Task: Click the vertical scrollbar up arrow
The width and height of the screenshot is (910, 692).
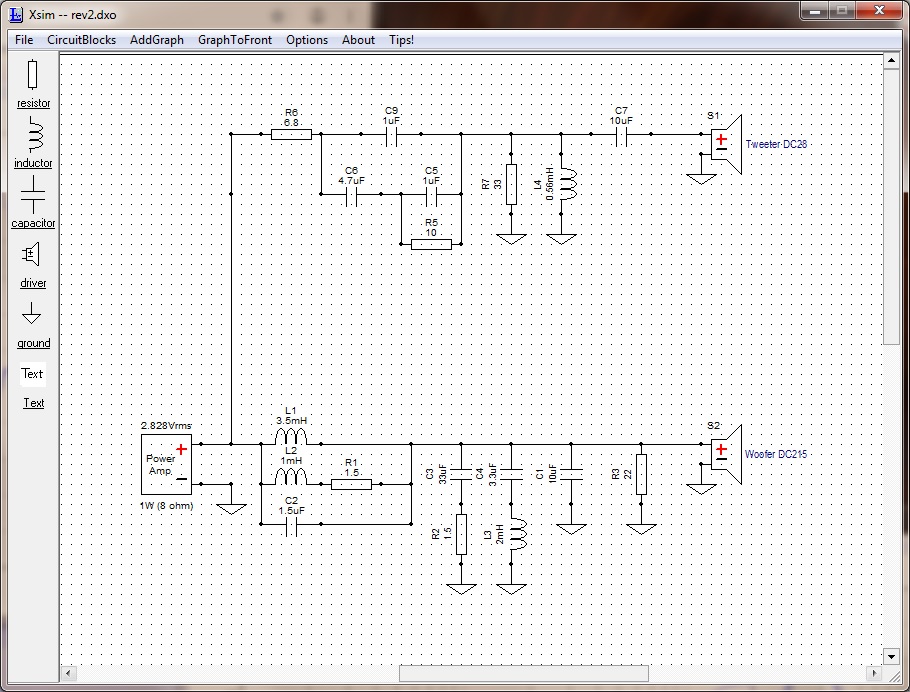Action: 891,60
